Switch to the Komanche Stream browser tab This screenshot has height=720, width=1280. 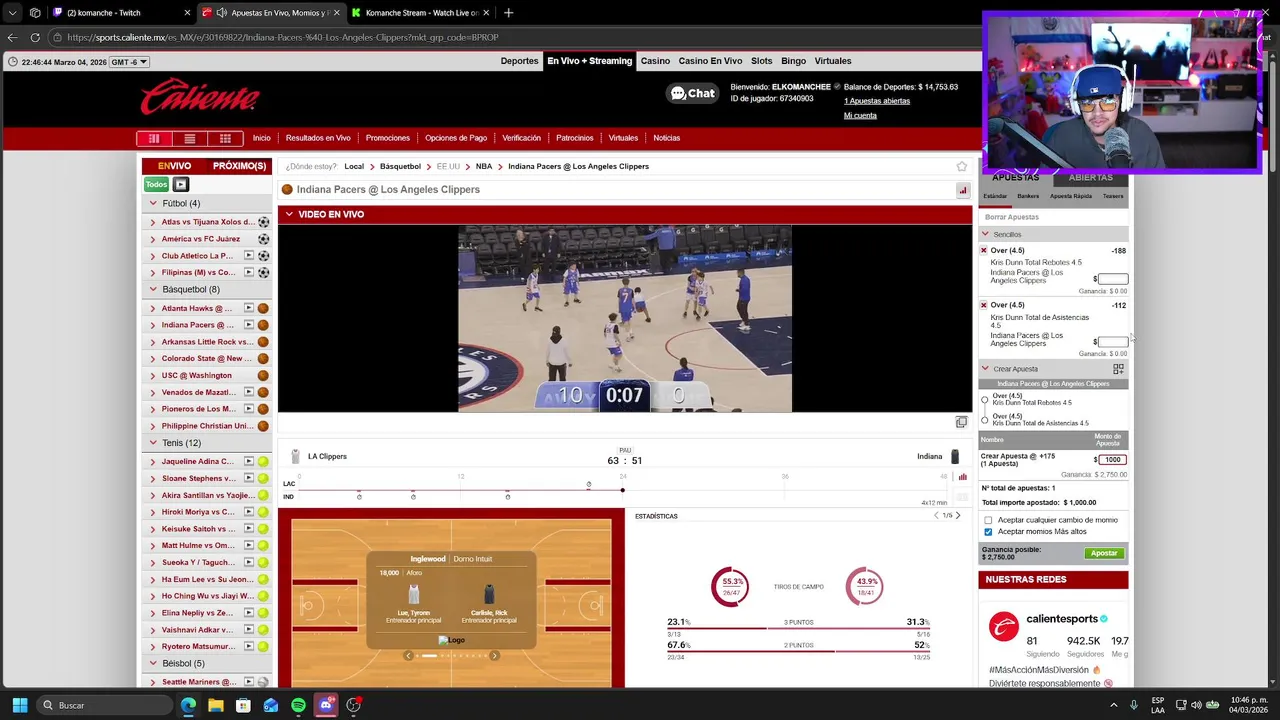420,13
